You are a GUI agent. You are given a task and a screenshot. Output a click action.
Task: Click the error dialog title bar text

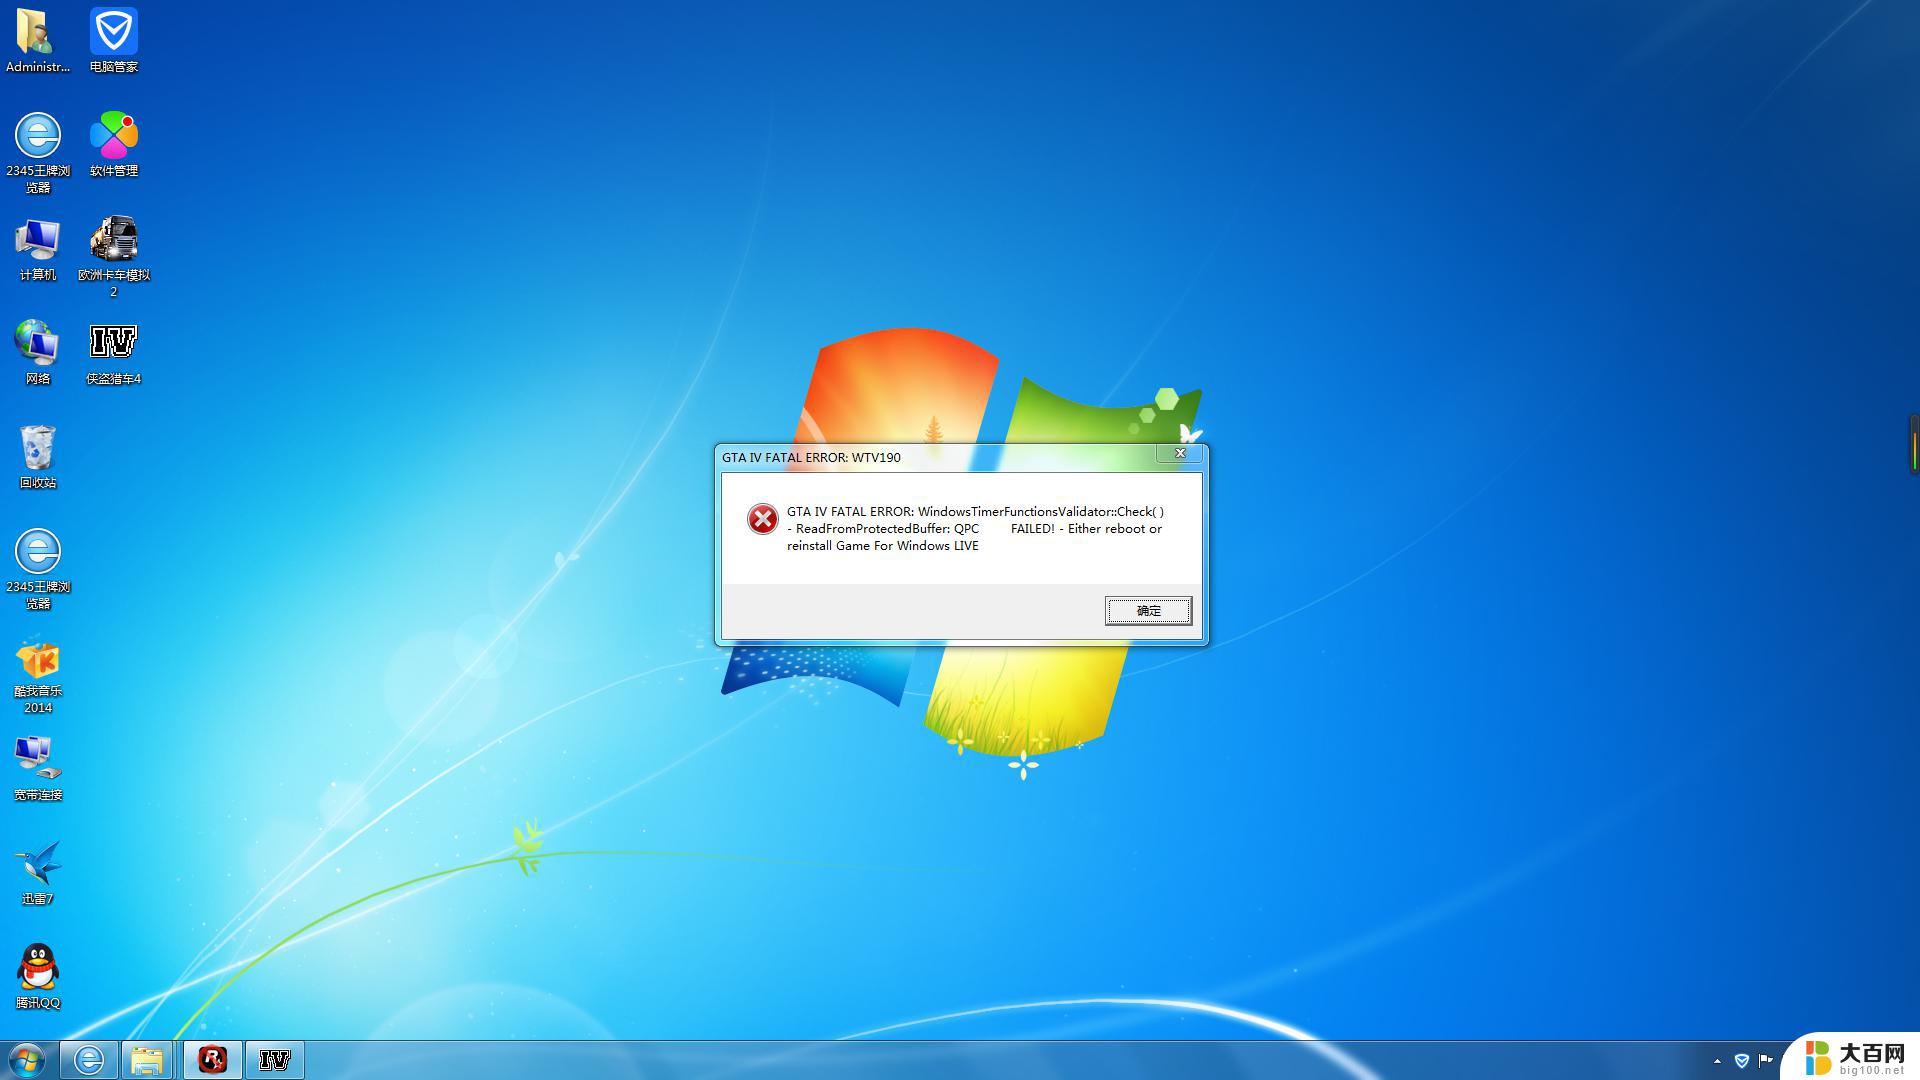811,457
